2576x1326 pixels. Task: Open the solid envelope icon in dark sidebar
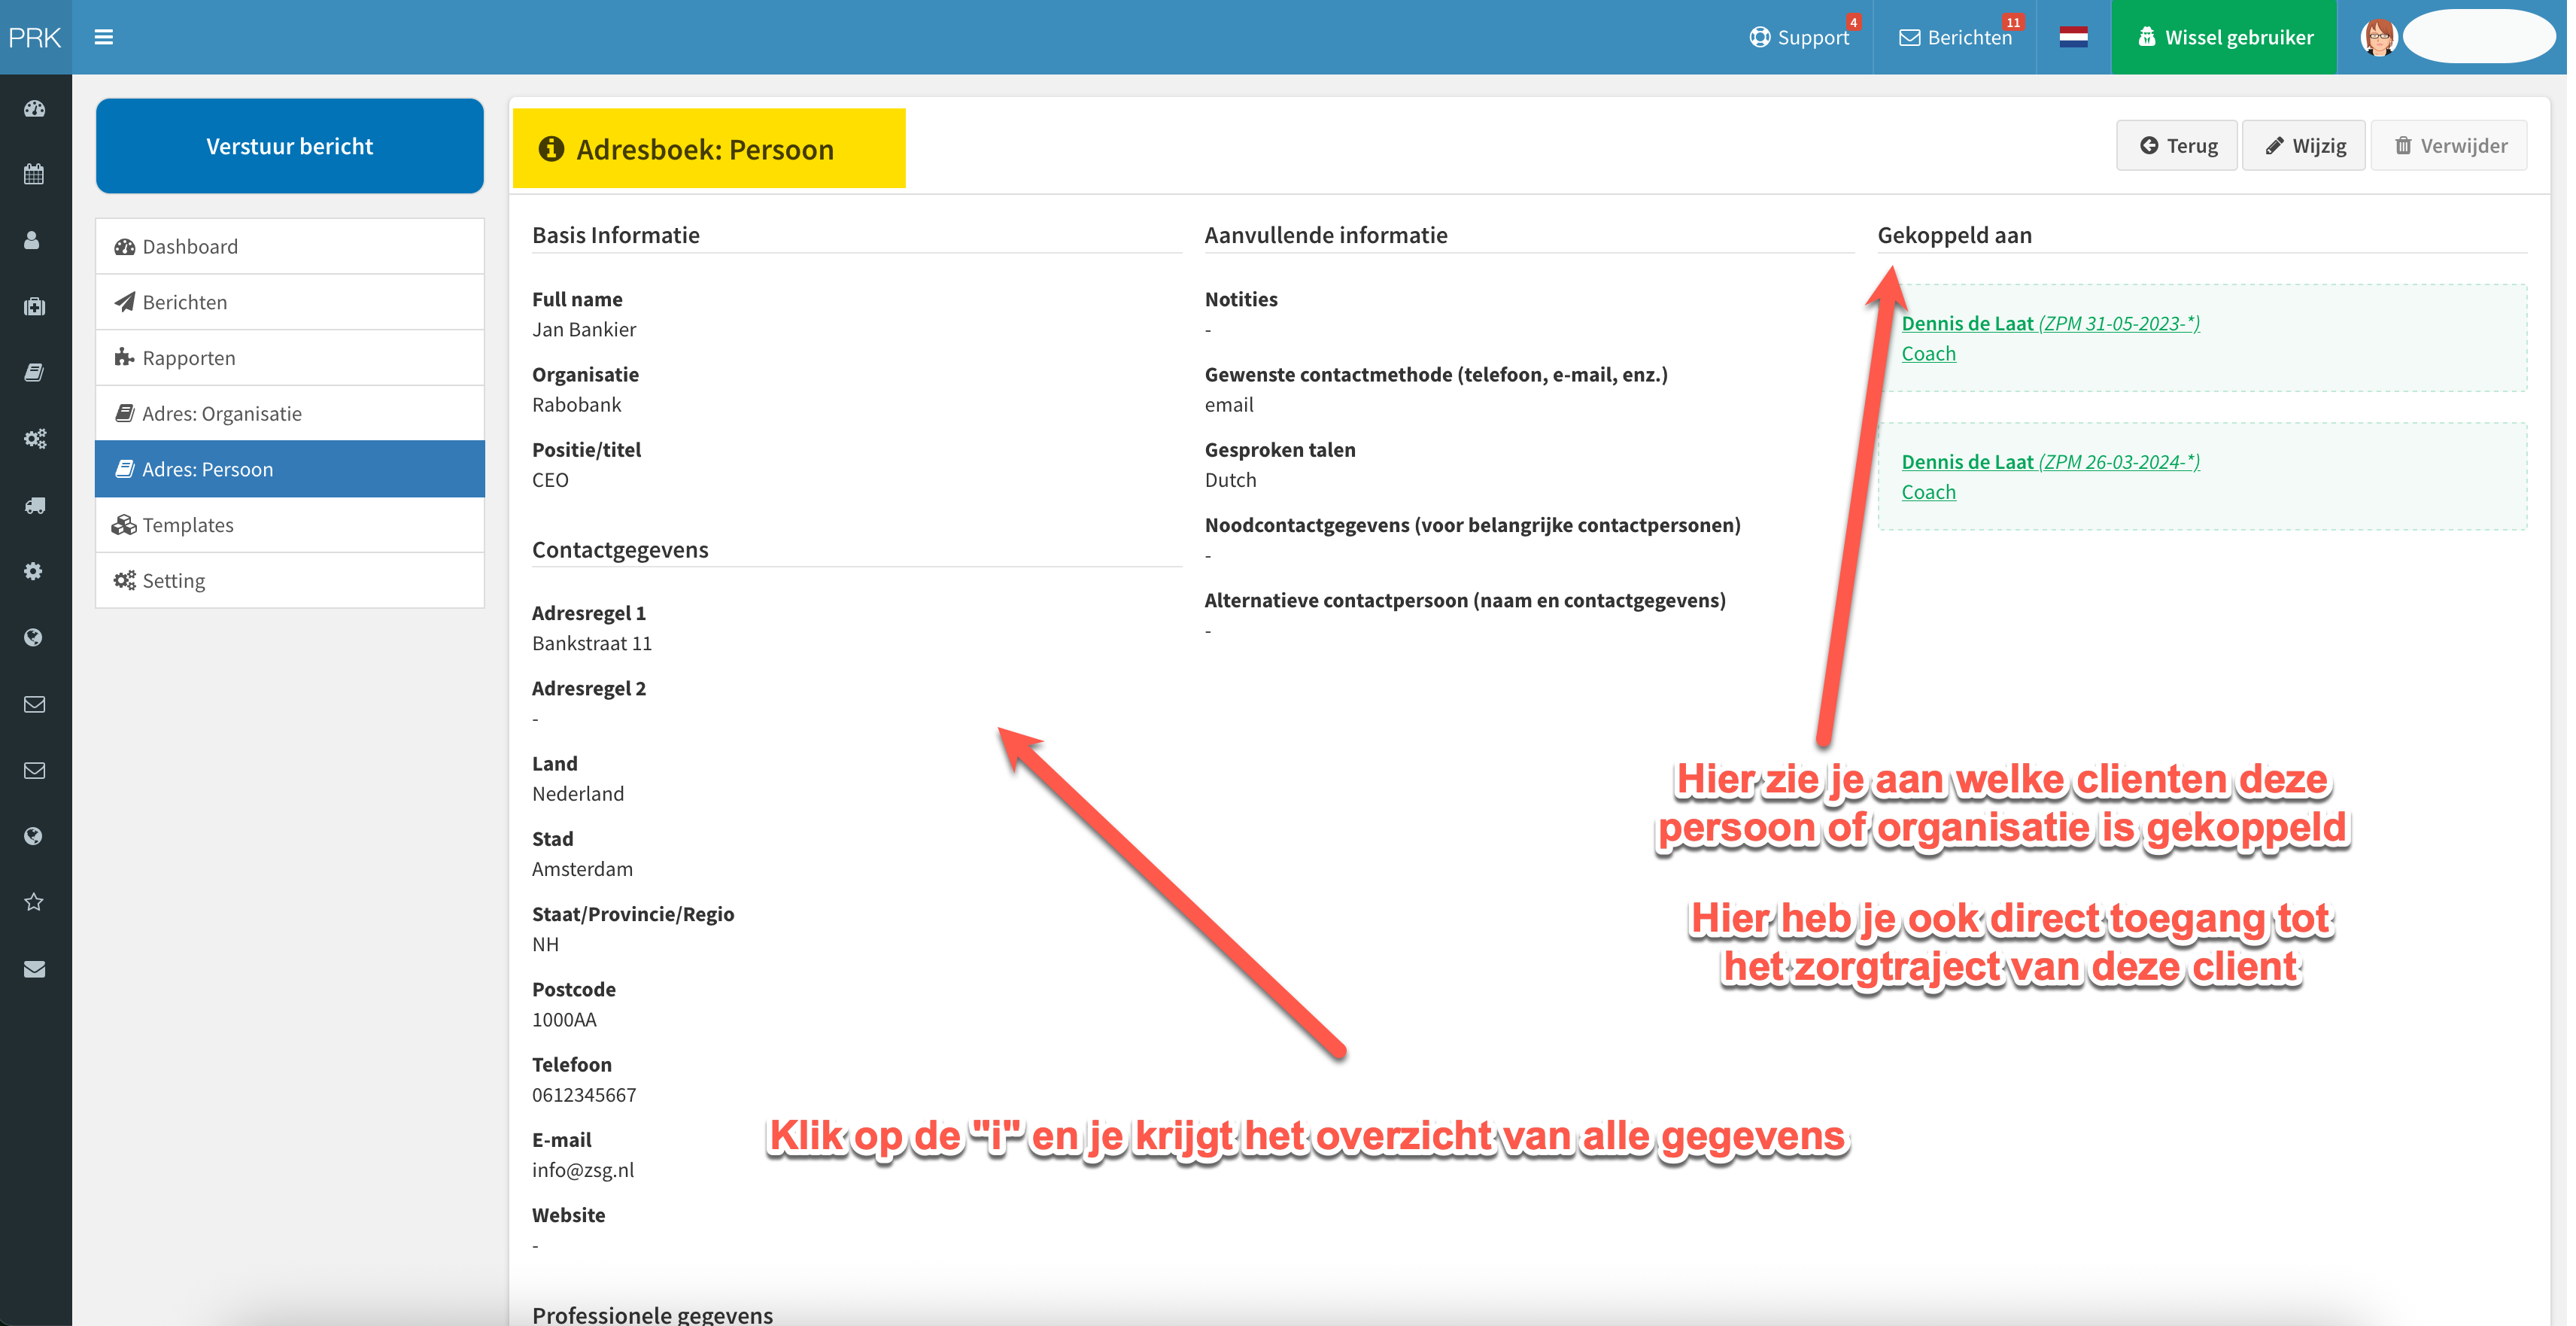click(x=35, y=969)
